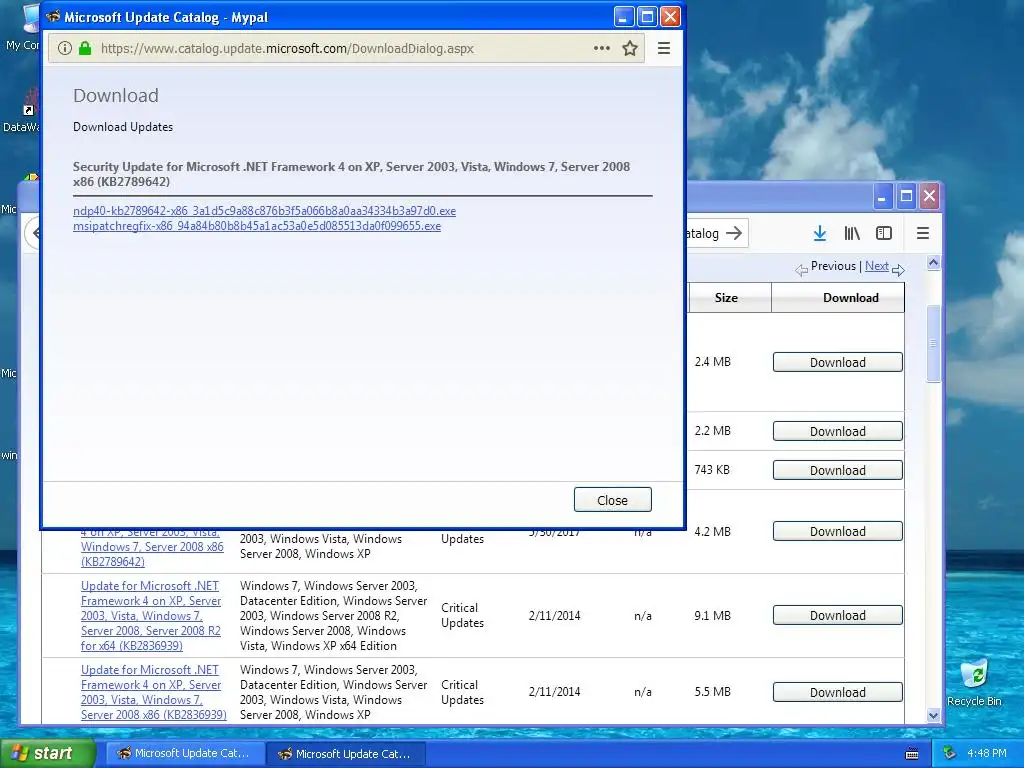Open the hamburger menu in the background catalog window
The image size is (1024, 768).
[923, 233]
